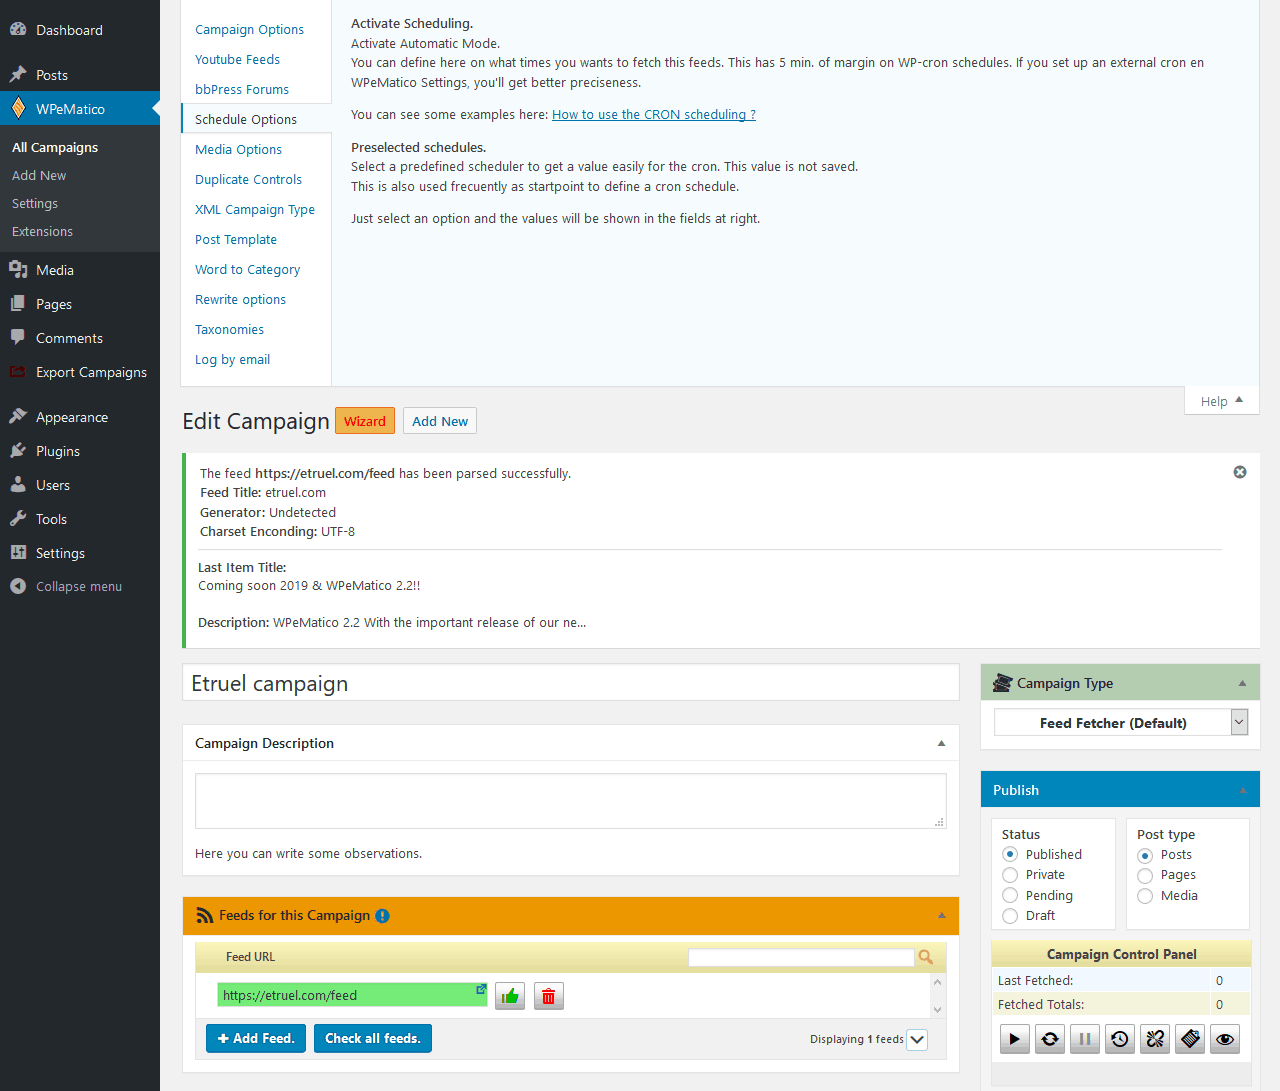1280x1091 pixels.
Task: Preview the campaign with the eye icon
Action: [1224, 1039]
